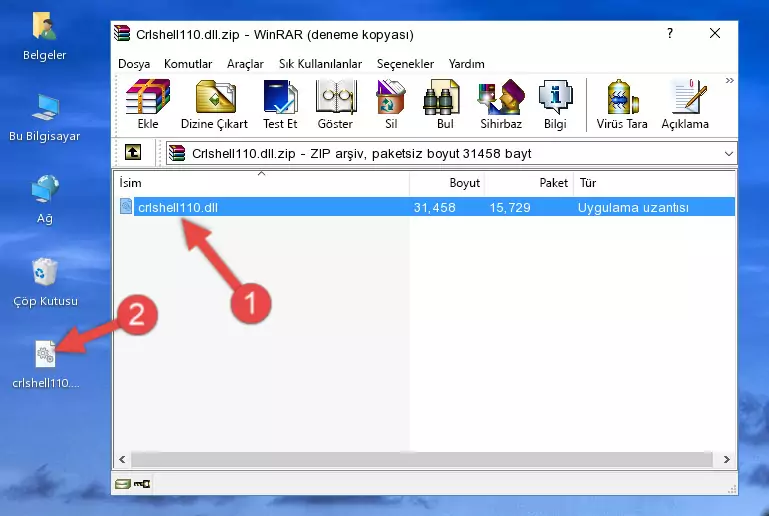Expand the toolbar overflow chevron
This screenshot has width=769, height=516.
(729, 80)
